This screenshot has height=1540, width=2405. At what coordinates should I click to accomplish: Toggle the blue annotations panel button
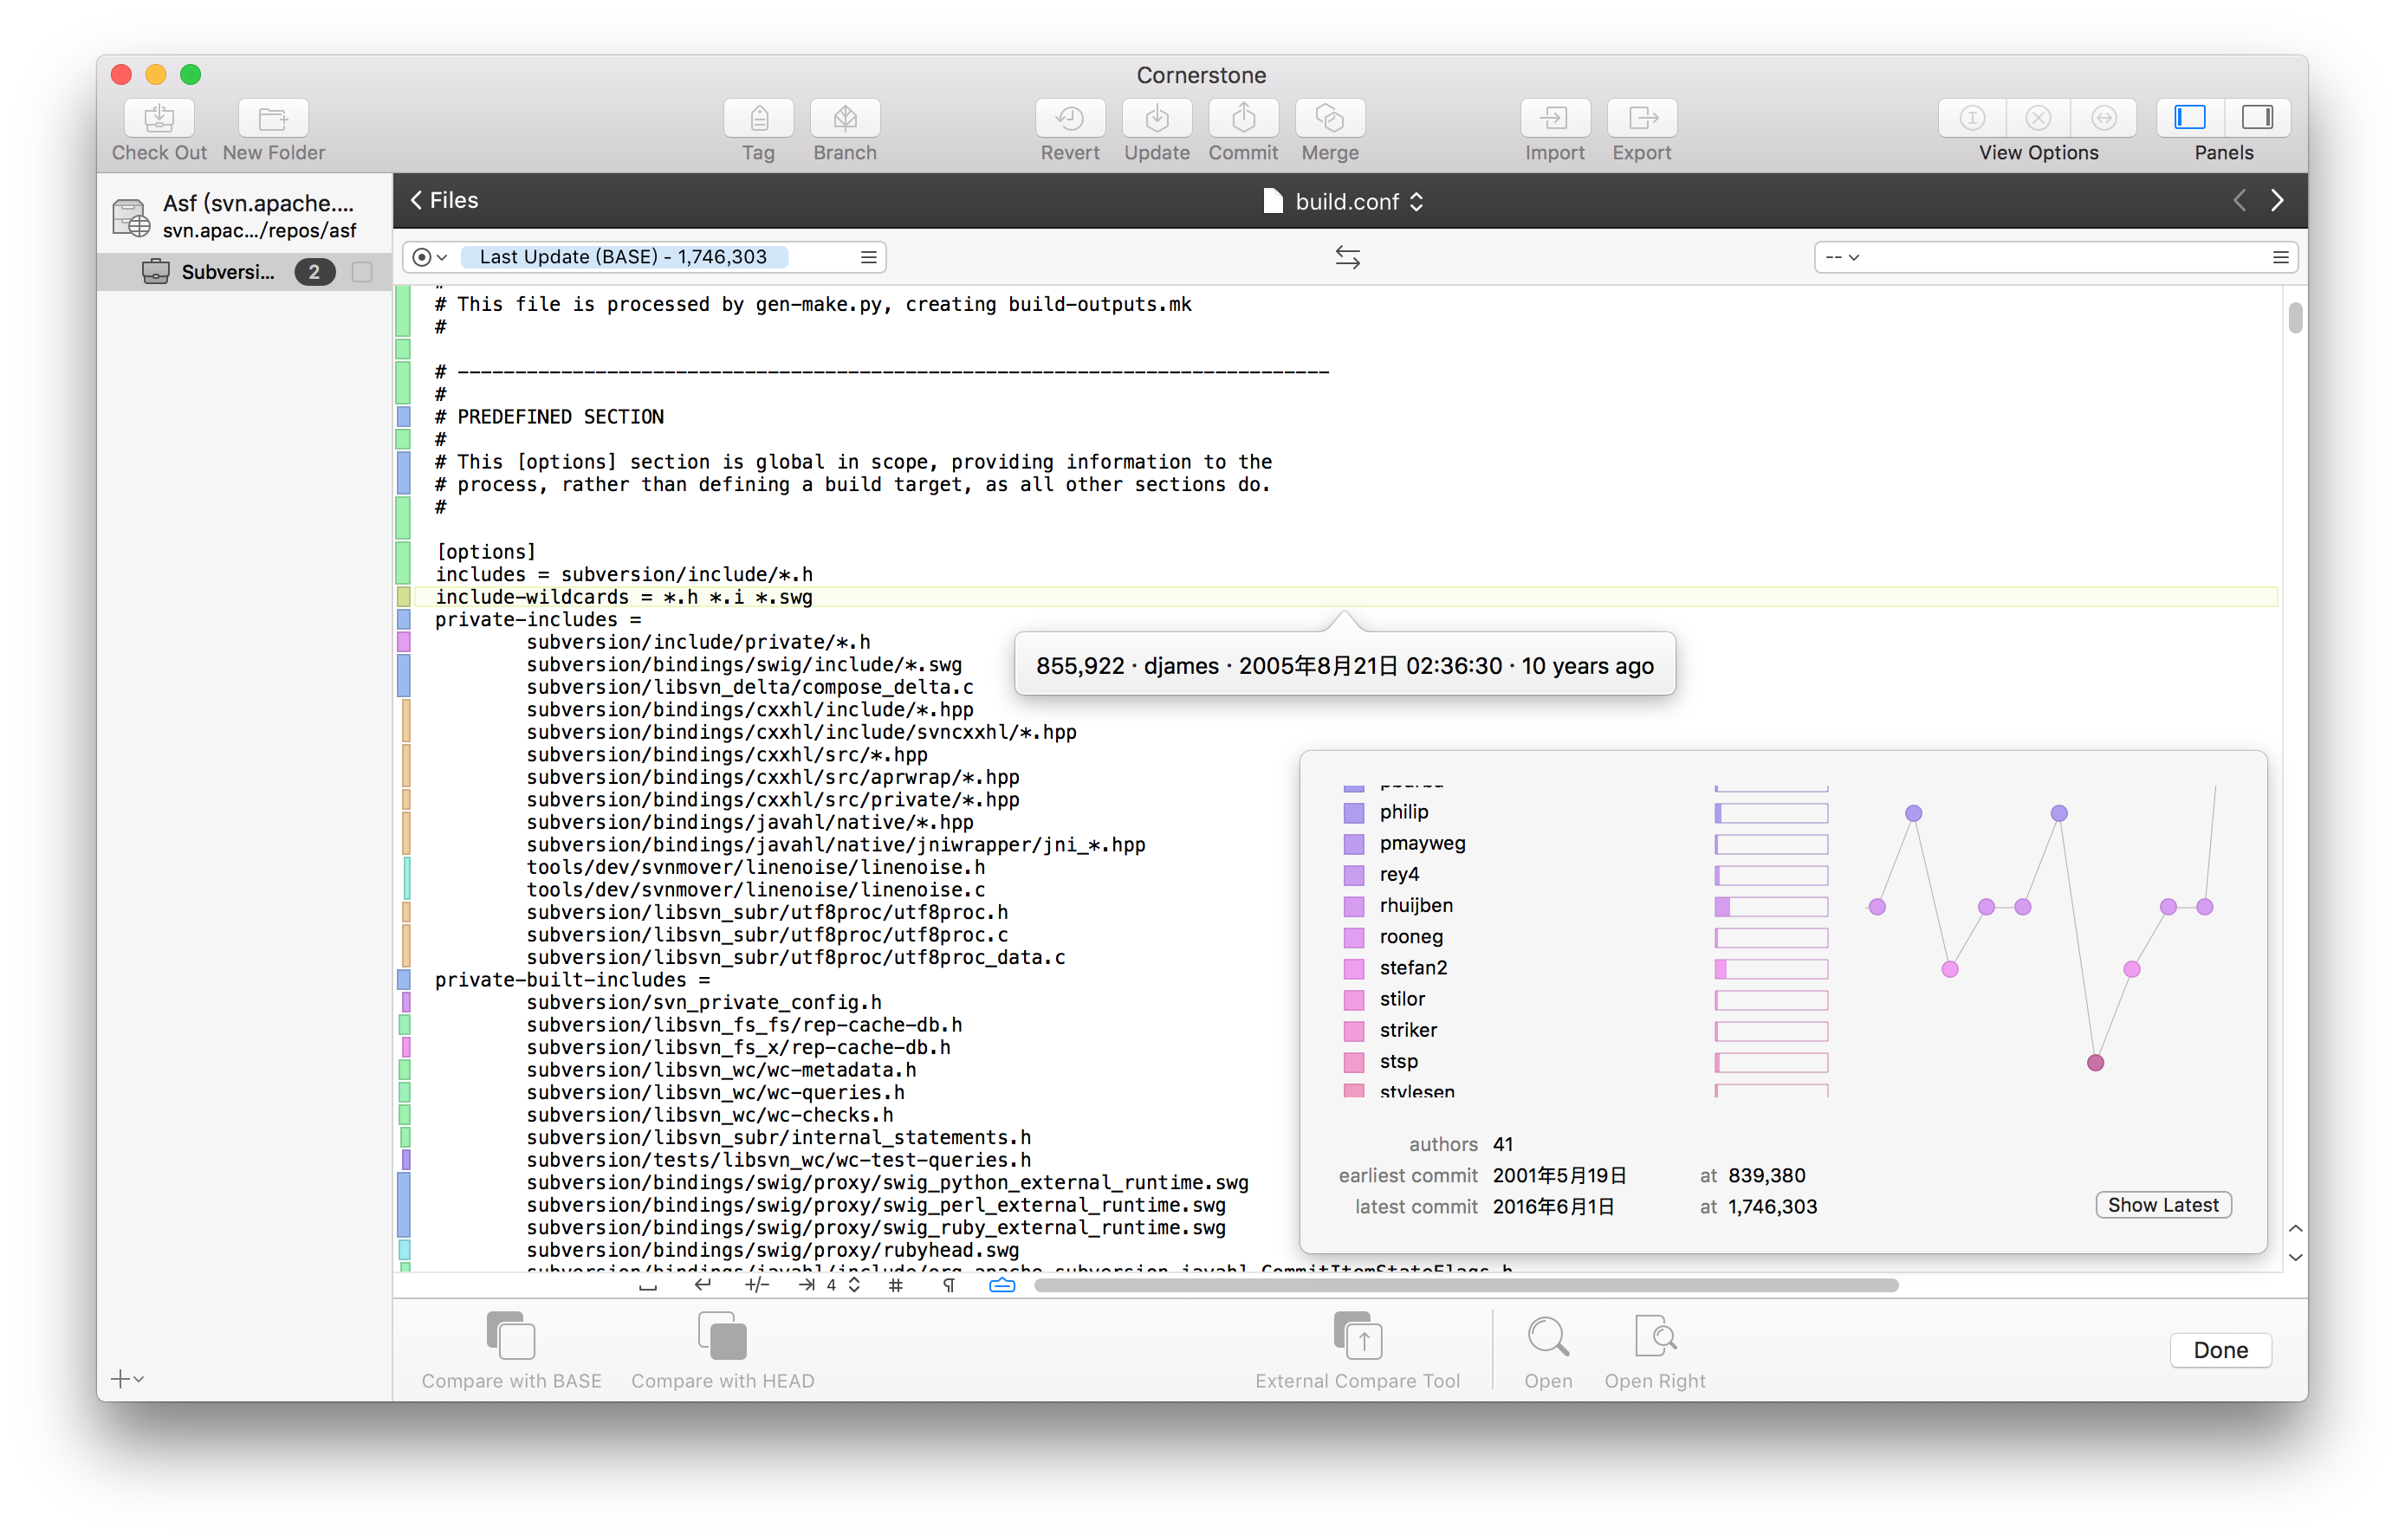point(1002,1285)
